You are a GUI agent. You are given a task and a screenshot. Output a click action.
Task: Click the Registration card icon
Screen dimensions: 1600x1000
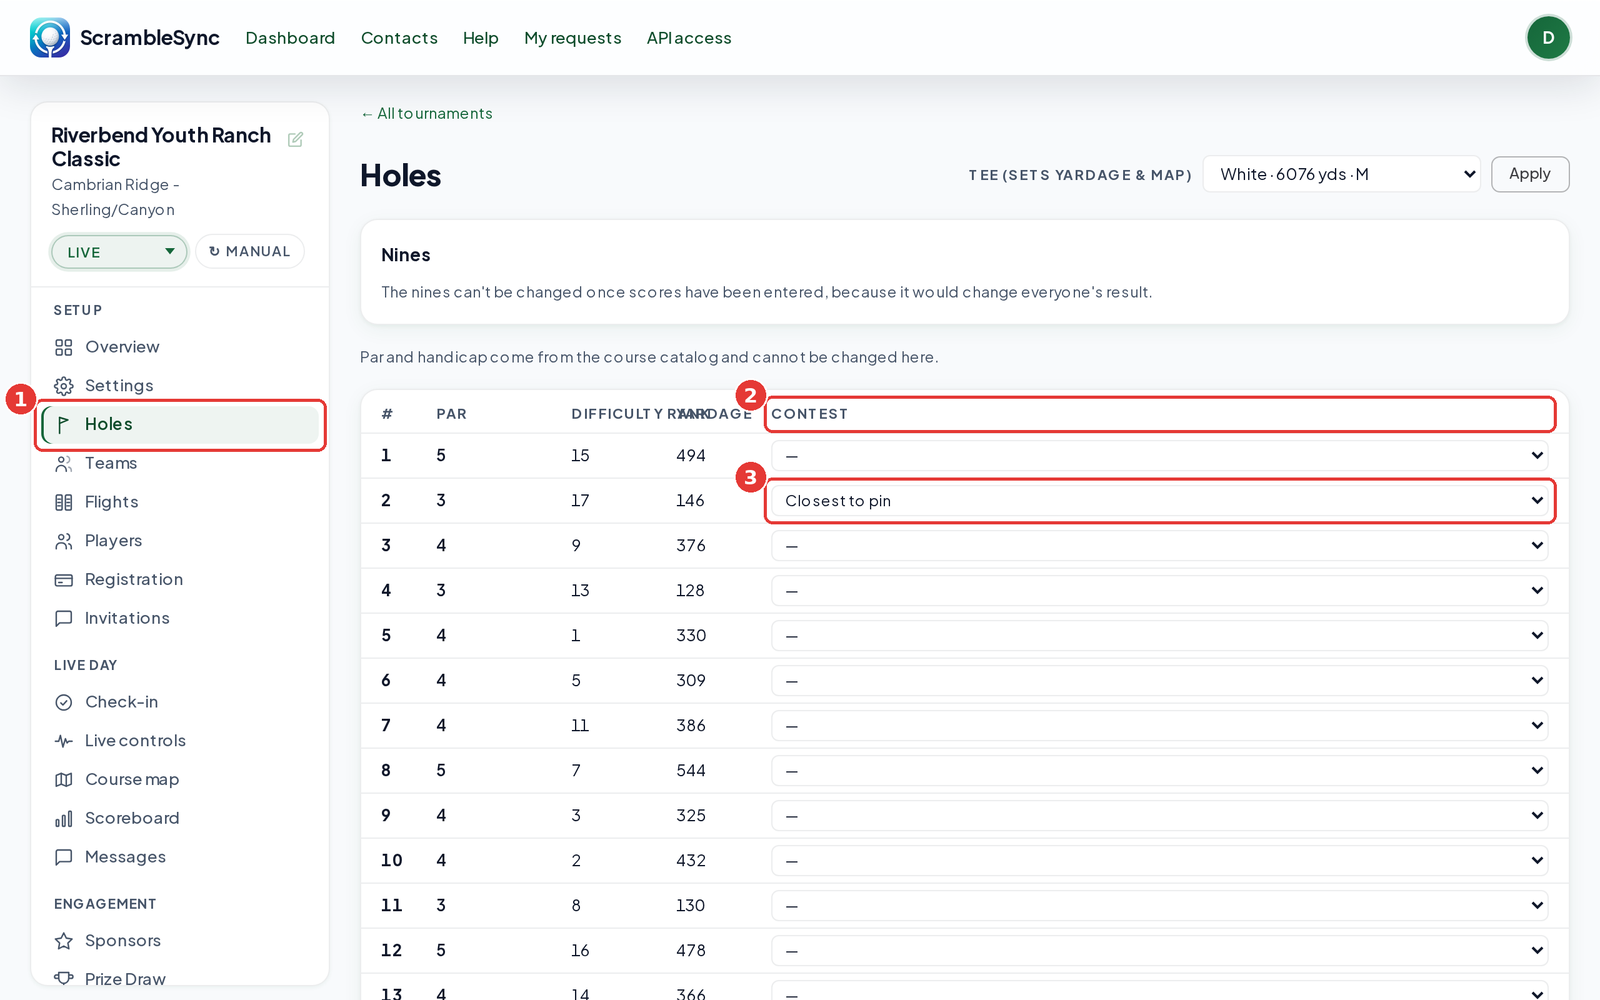[x=64, y=580]
